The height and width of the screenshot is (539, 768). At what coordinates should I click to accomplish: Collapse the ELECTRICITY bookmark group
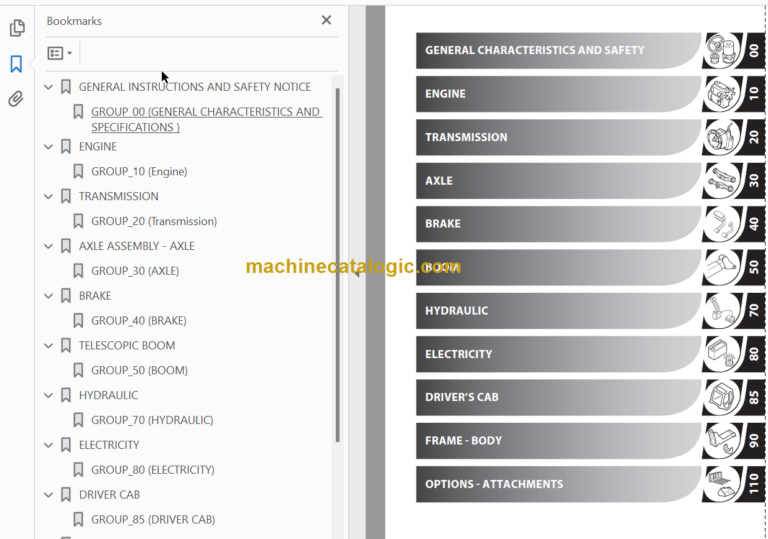point(48,445)
